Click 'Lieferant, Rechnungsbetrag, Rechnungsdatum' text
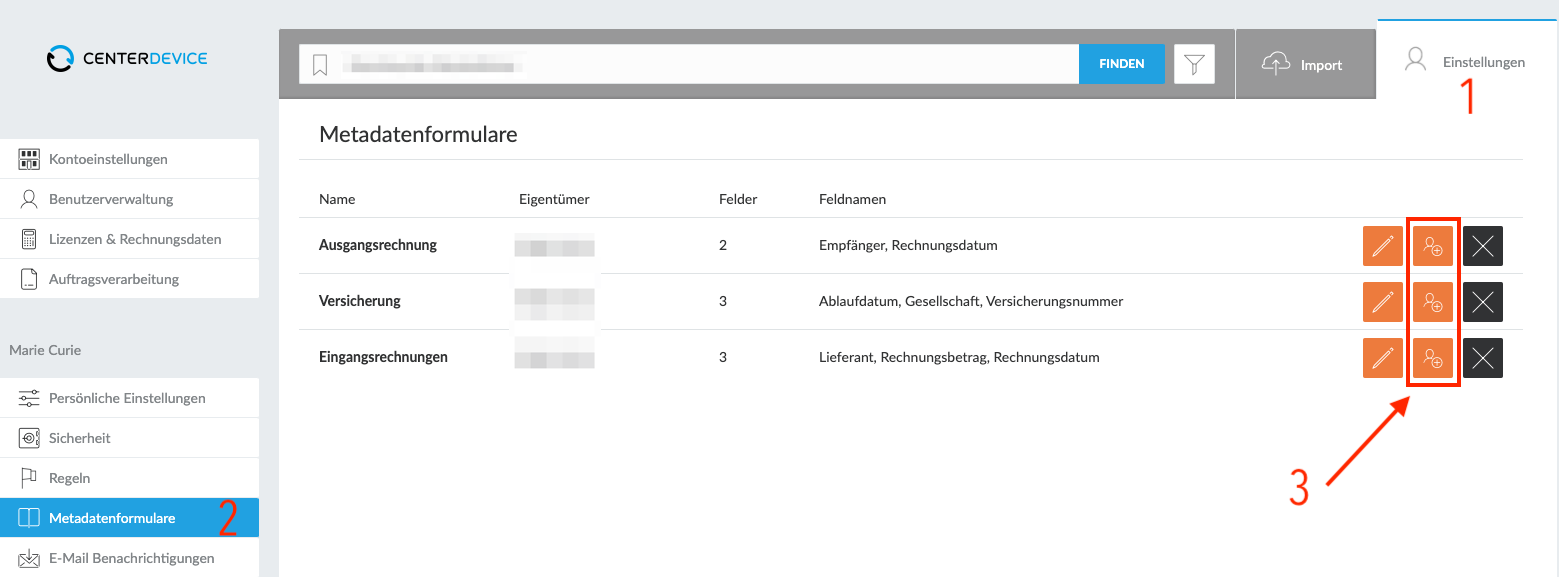Image resolution: width=1559 pixels, height=577 pixels. point(959,357)
